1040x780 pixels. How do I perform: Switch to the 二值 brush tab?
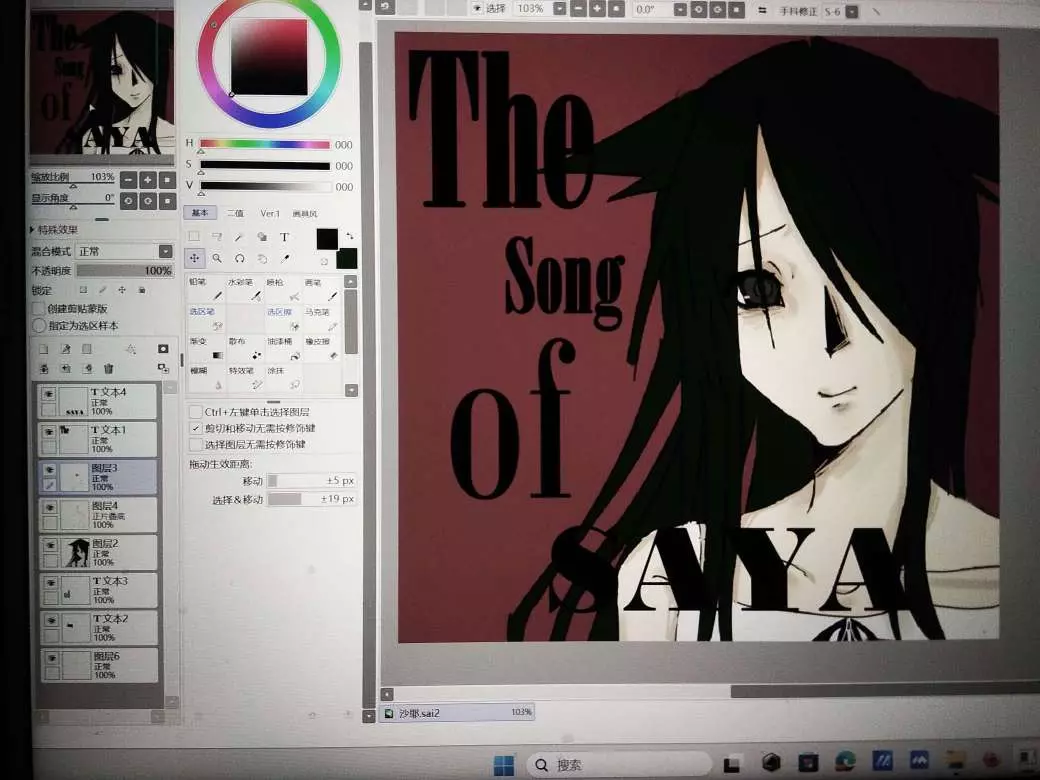coord(235,213)
